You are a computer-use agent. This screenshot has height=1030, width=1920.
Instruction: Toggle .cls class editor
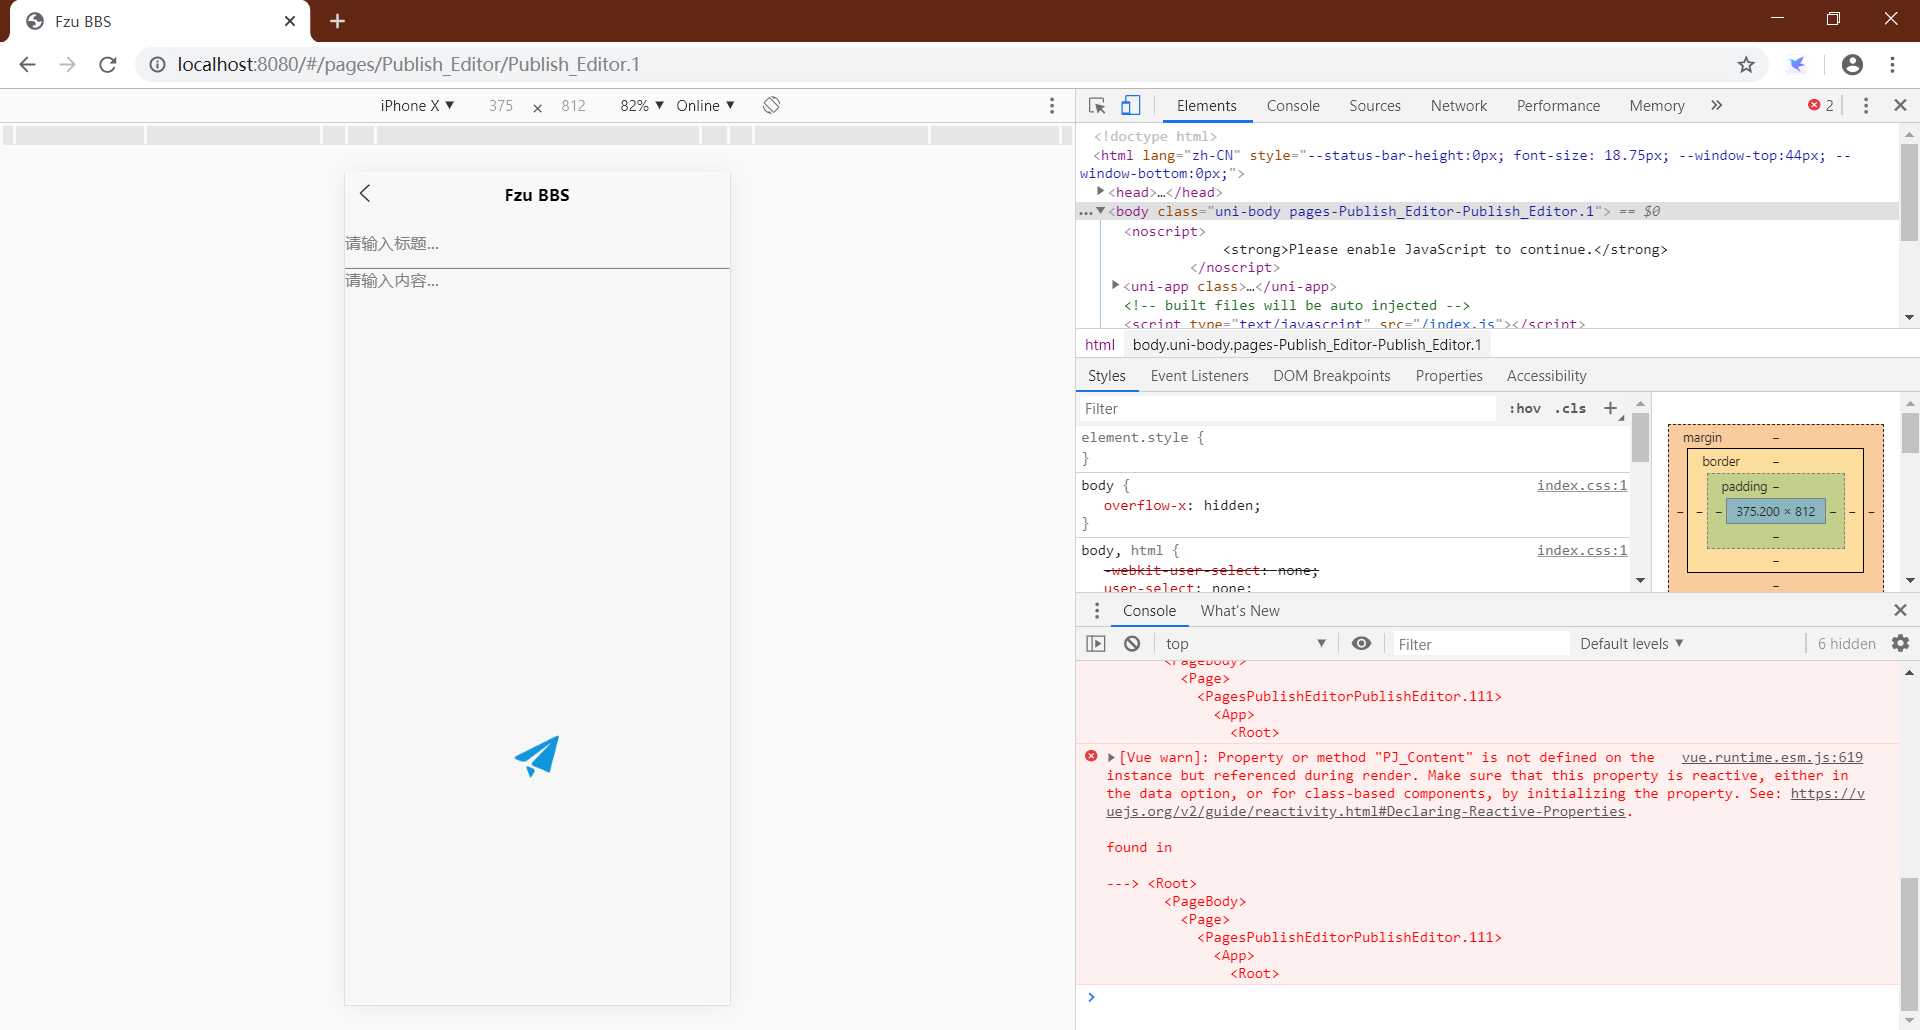(1571, 408)
